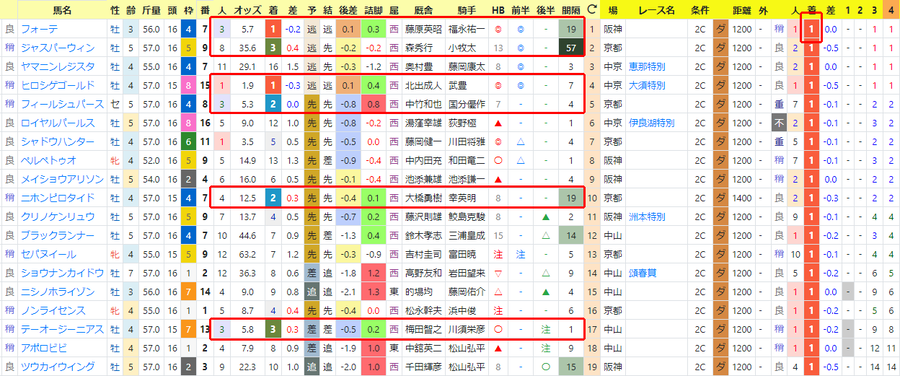Screen dimensions: 900x376
Task: Sort by 詰脚 column header
Action: (373, 10)
